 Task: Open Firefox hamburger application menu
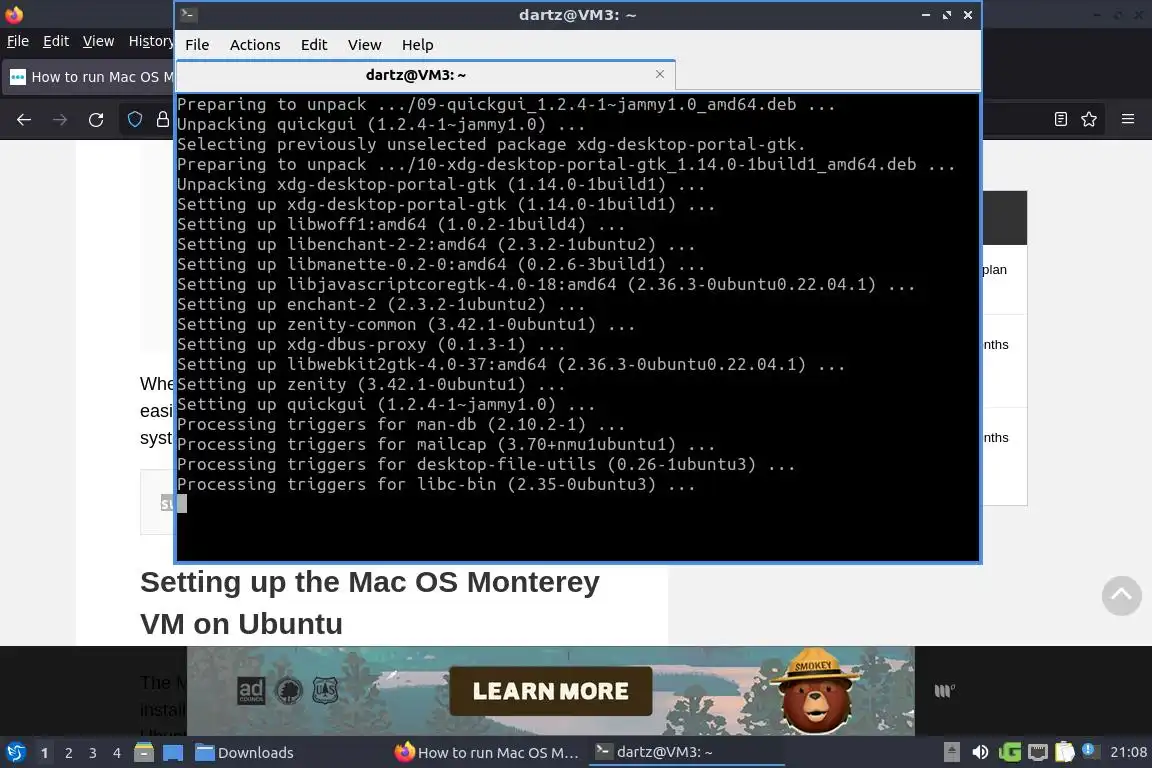pos(1128,119)
